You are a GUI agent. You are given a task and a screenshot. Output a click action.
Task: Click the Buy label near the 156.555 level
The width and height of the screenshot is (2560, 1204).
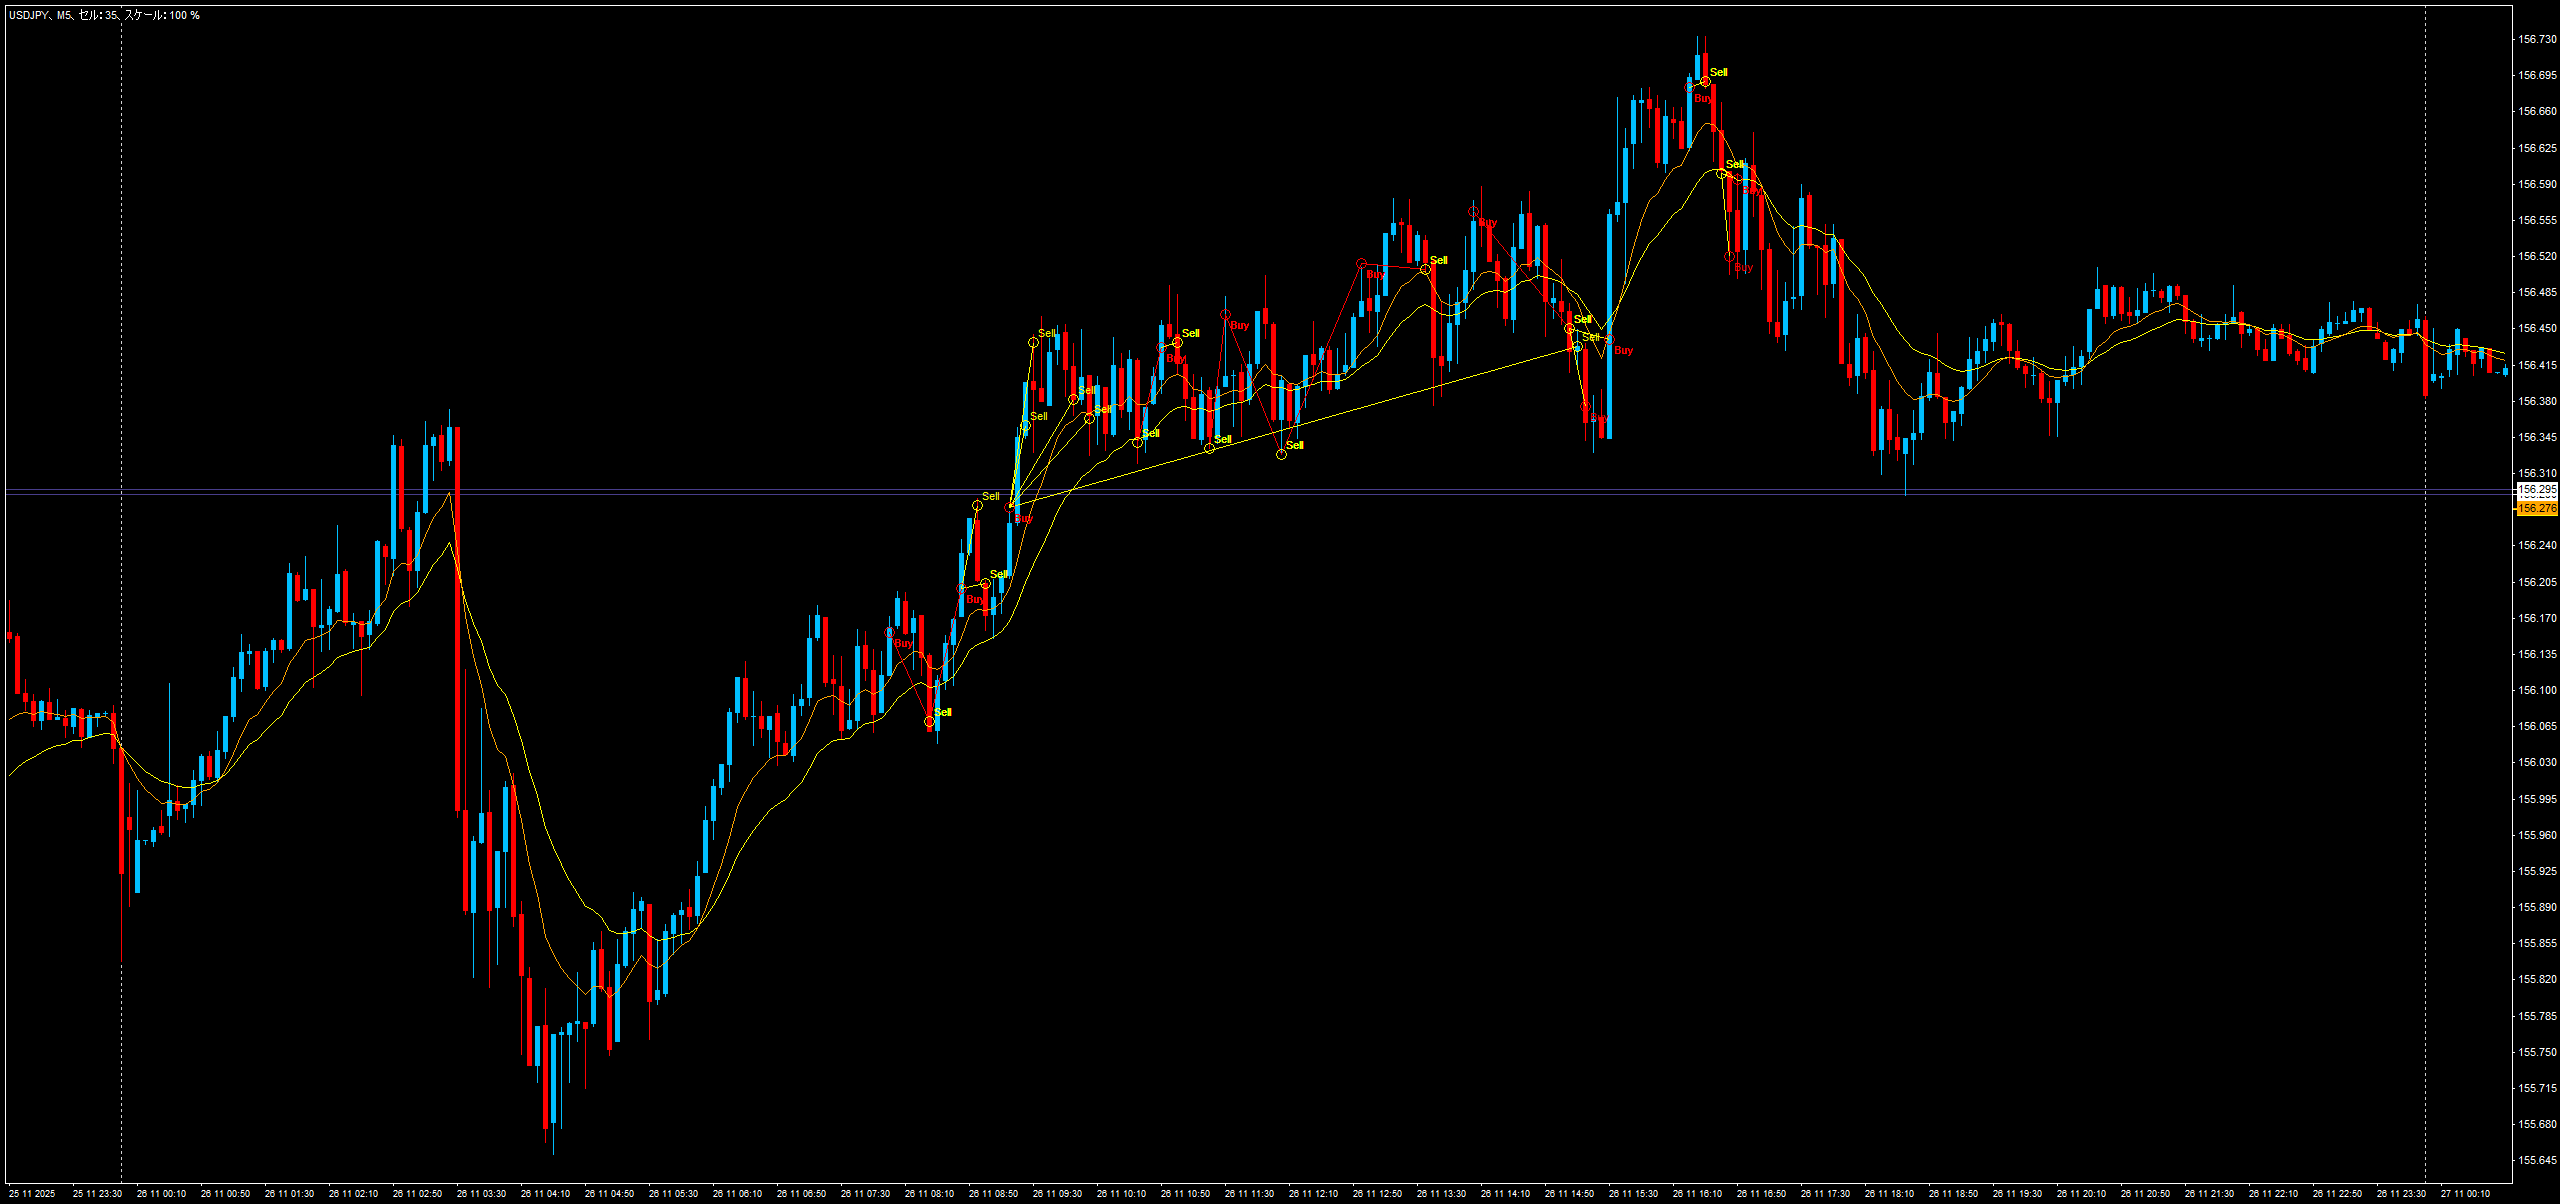pyautogui.click(x=1488, y=222)
